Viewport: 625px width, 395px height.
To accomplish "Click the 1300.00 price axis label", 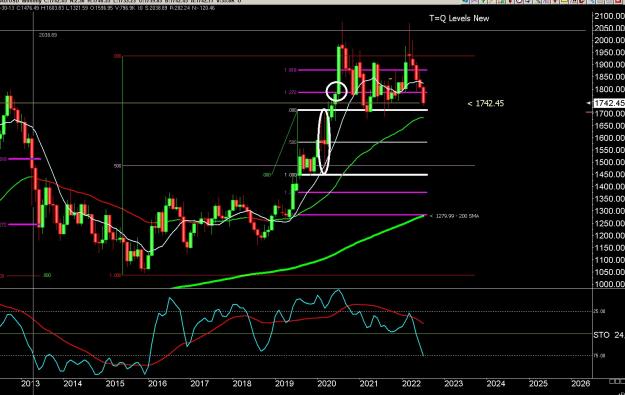I will click(609, 211).
